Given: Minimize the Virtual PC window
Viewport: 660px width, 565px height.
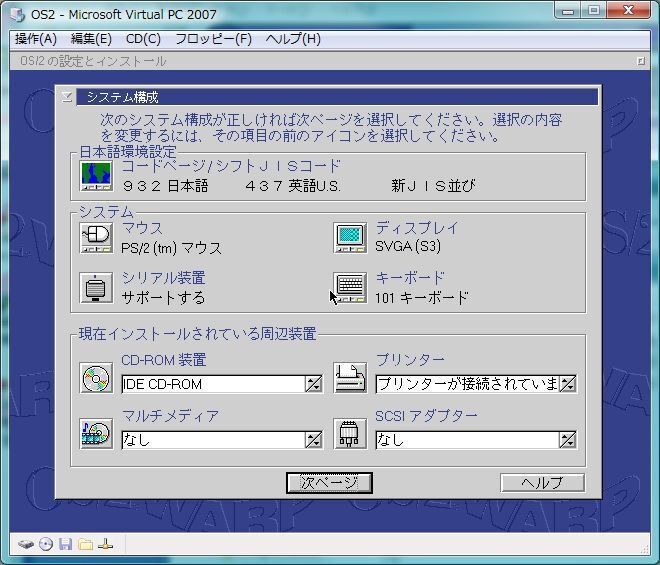Looking at the screenshot, I should pyautogui.click(x=568, y=10).
